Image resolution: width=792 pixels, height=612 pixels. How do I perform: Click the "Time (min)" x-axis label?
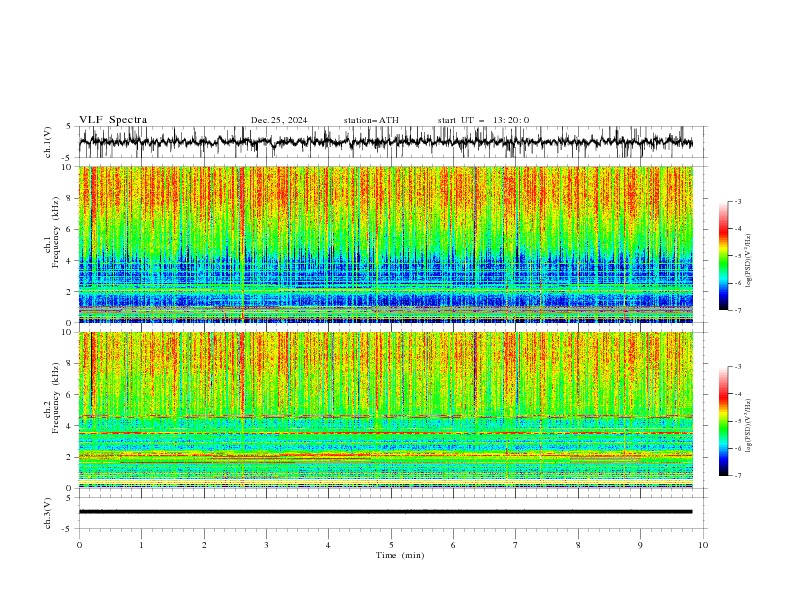click(400, 555)
